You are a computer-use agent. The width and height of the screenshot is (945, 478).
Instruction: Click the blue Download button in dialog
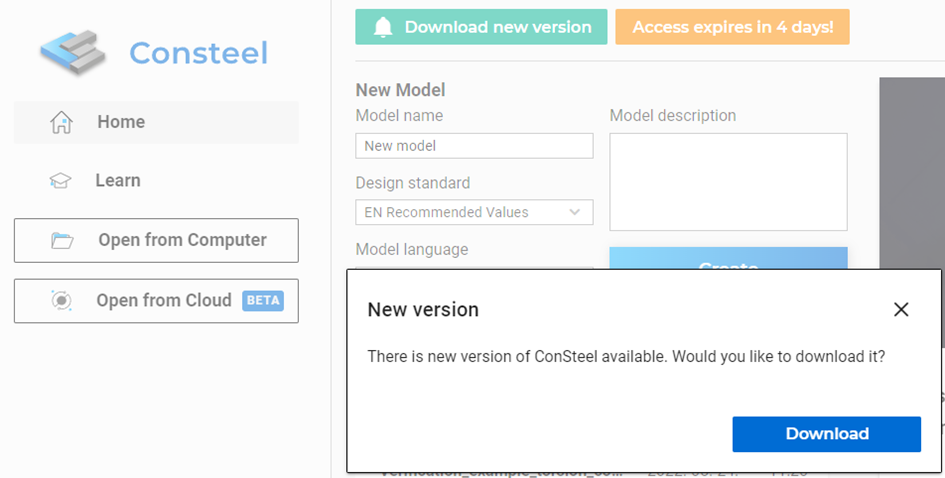click(x=826, y=434)
